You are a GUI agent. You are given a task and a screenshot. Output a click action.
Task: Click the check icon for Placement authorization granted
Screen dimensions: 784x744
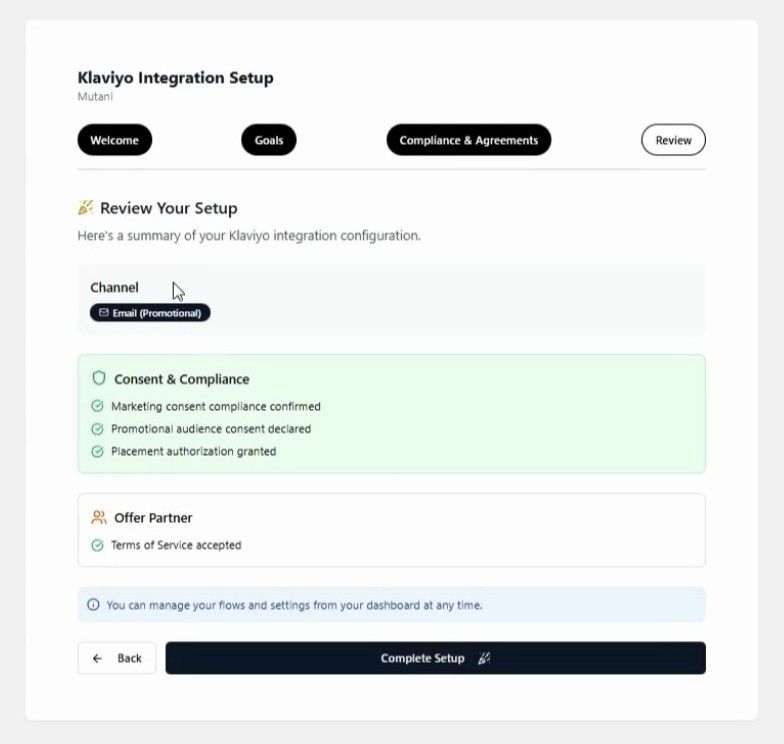pos(97,451)
